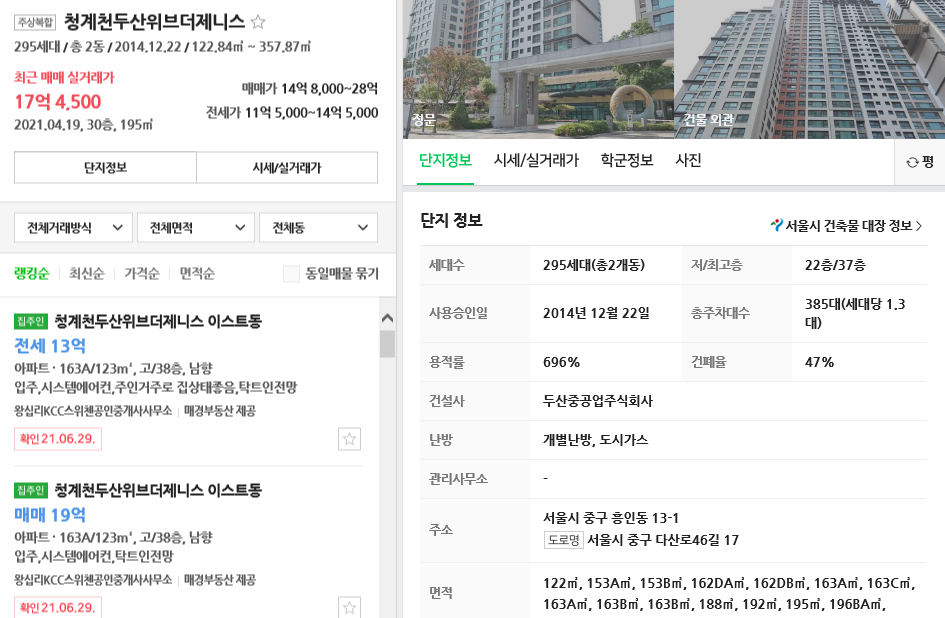Screen dimensions: 945x618
Task: Toggle 동일매물 묶기 checkbox
Action: [291, 274]
